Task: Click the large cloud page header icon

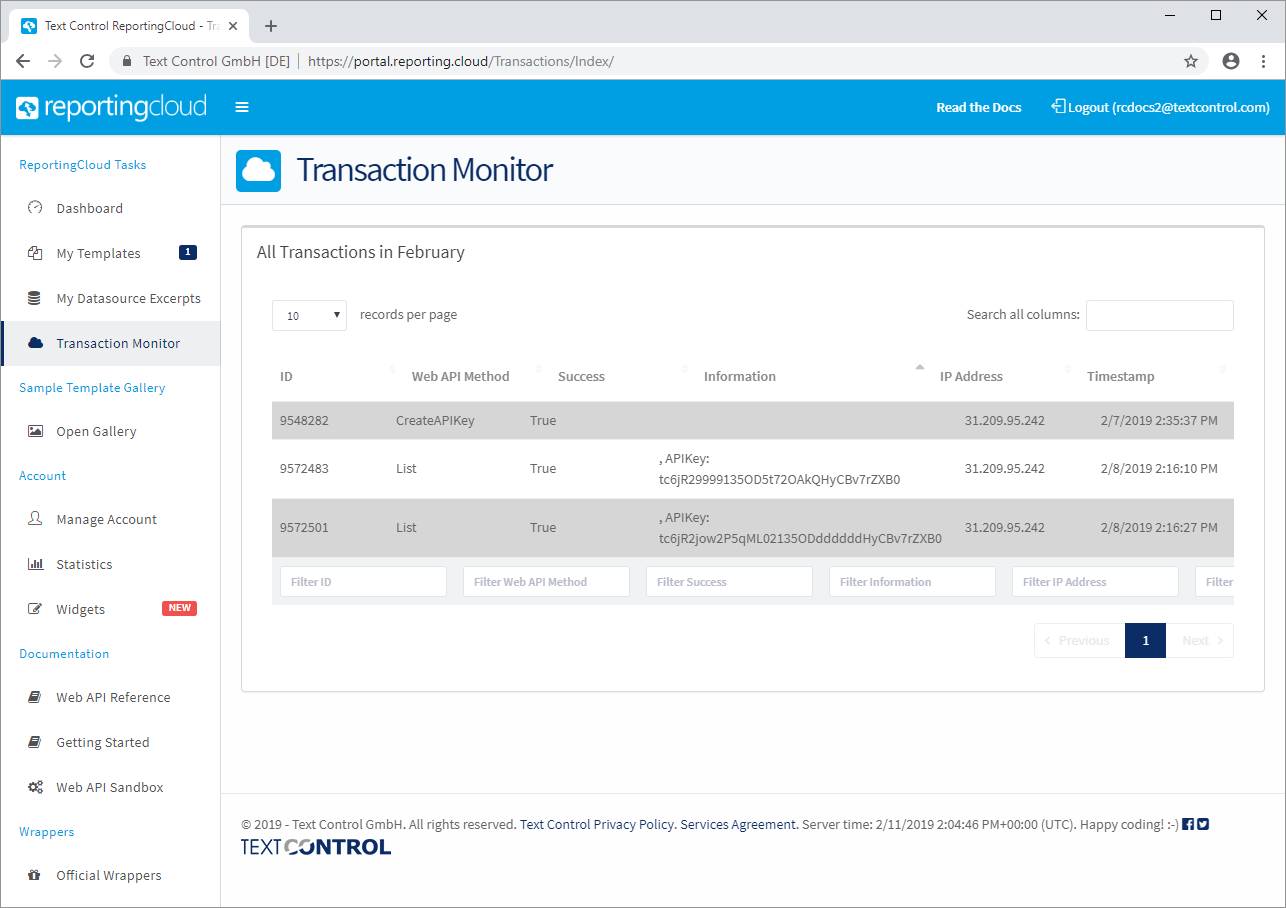Action: coord(259,170)
